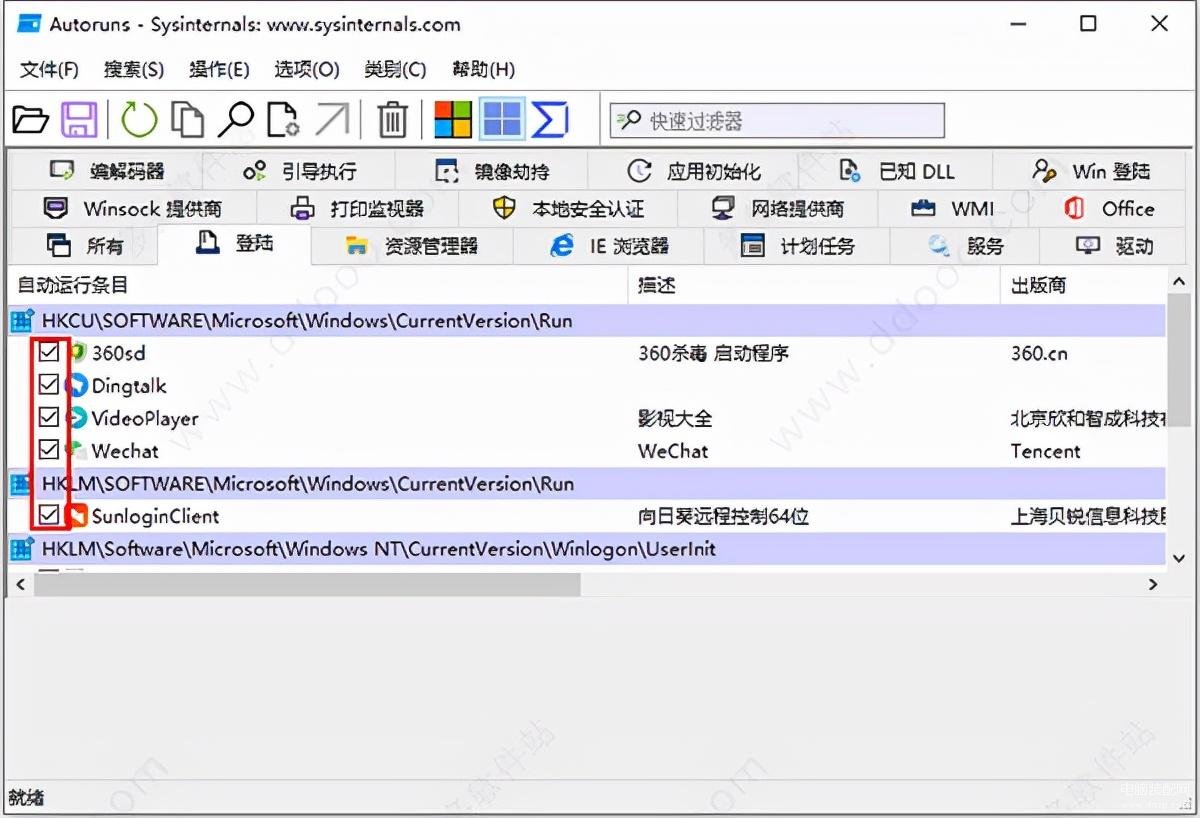Viewport: 1200px width, 818px height.
Task: Sort by the 出版商 column header
Action: (x=1083, y=285)
